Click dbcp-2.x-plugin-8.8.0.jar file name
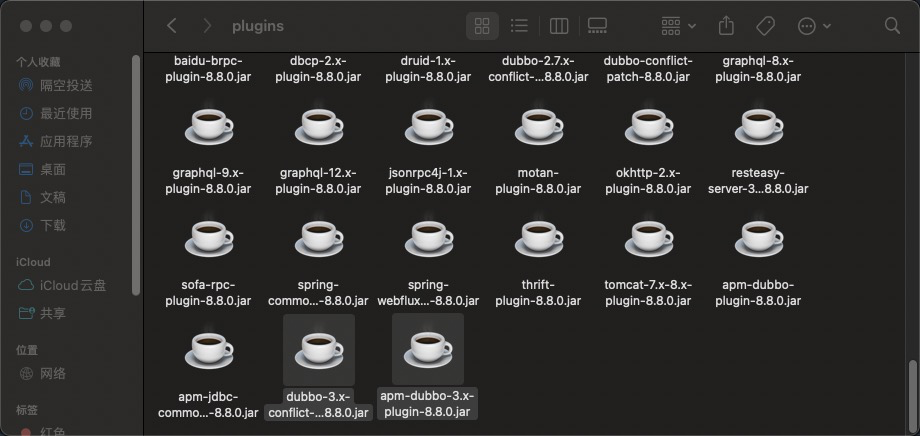 point(319,69)
